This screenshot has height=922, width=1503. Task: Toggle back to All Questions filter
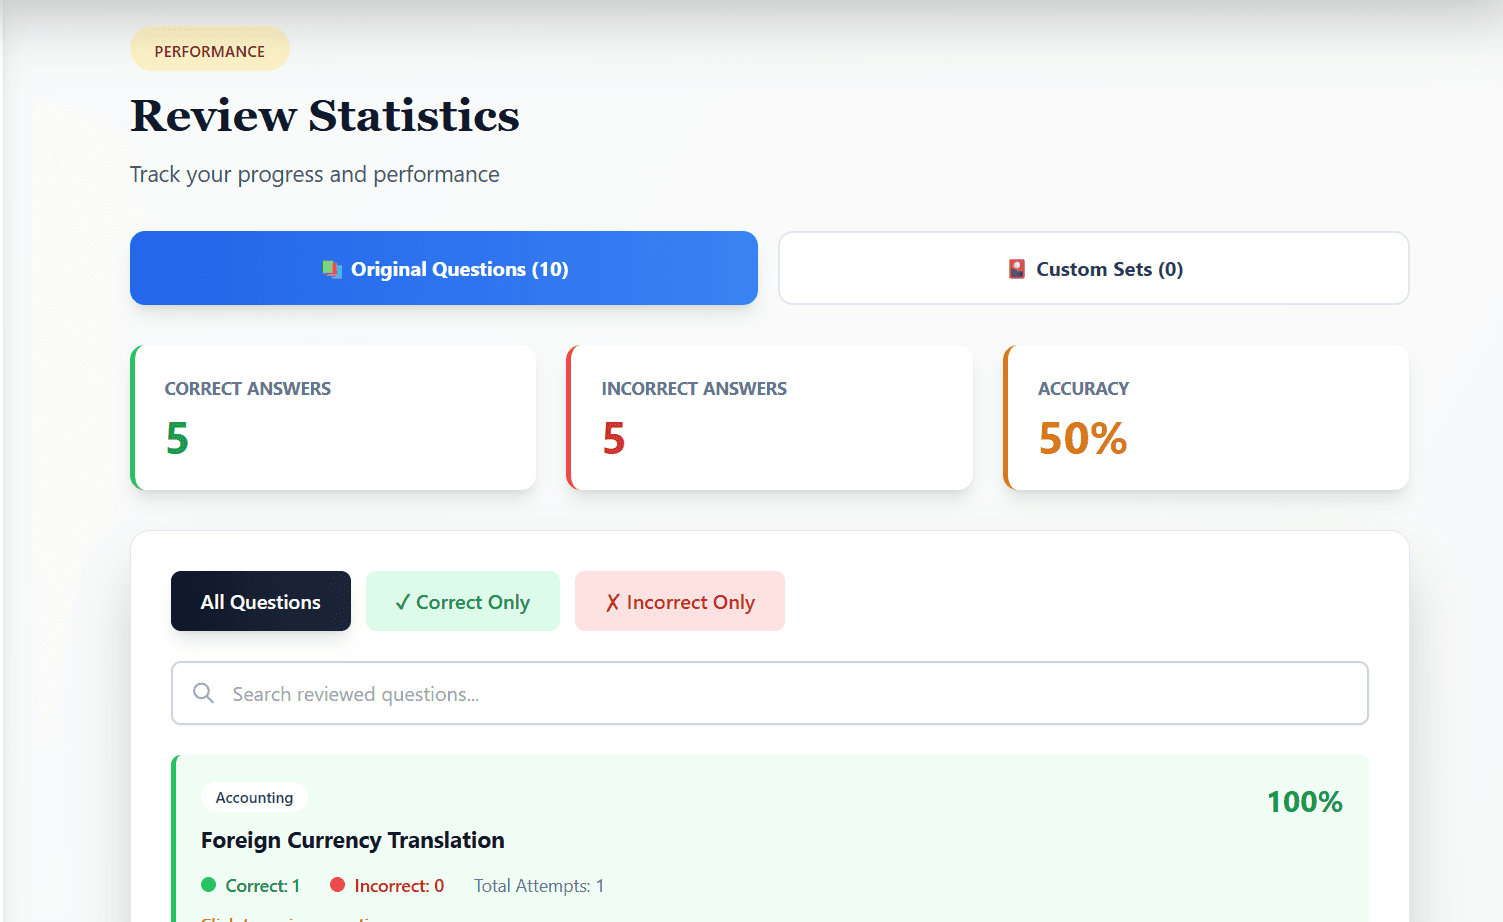pyautogui.click(x=260, y=601)
